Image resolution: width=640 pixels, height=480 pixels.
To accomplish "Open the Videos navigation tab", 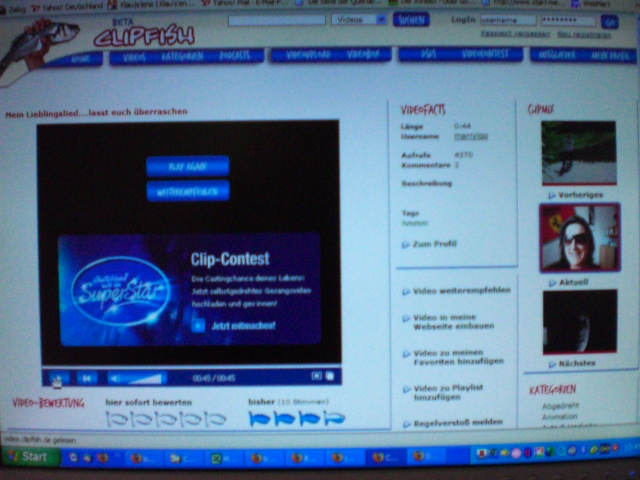I will (x=134, y=58).
